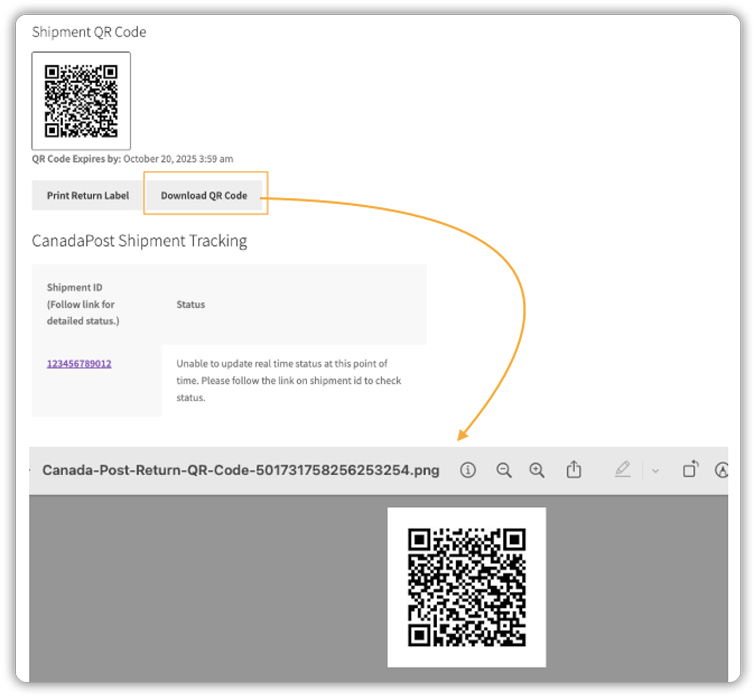
Task: Click the Status column header
Action: 191,304
